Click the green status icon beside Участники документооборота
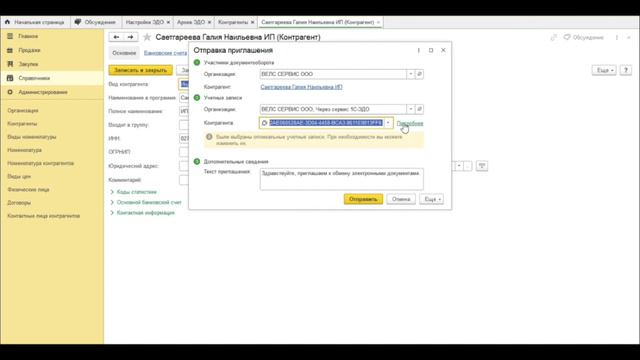Screen dimensions: 640x360 197,62
